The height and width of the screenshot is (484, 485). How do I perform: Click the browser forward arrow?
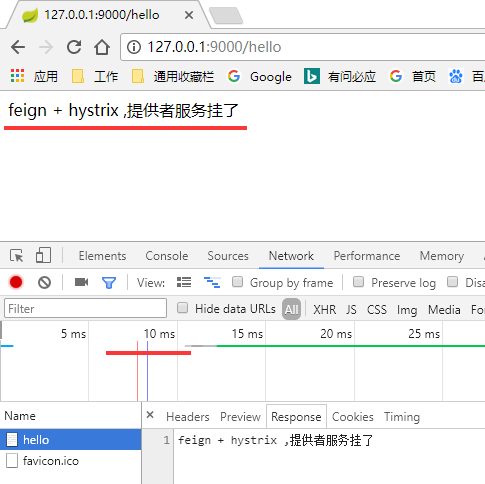pyautogui.click(x=46, y=47)
